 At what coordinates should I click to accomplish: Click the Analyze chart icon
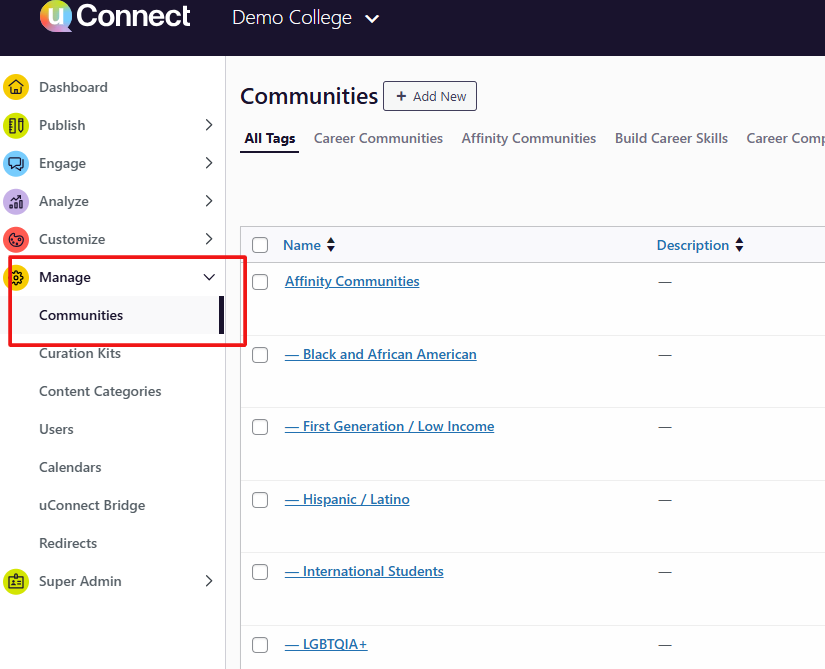pos(16,201)
